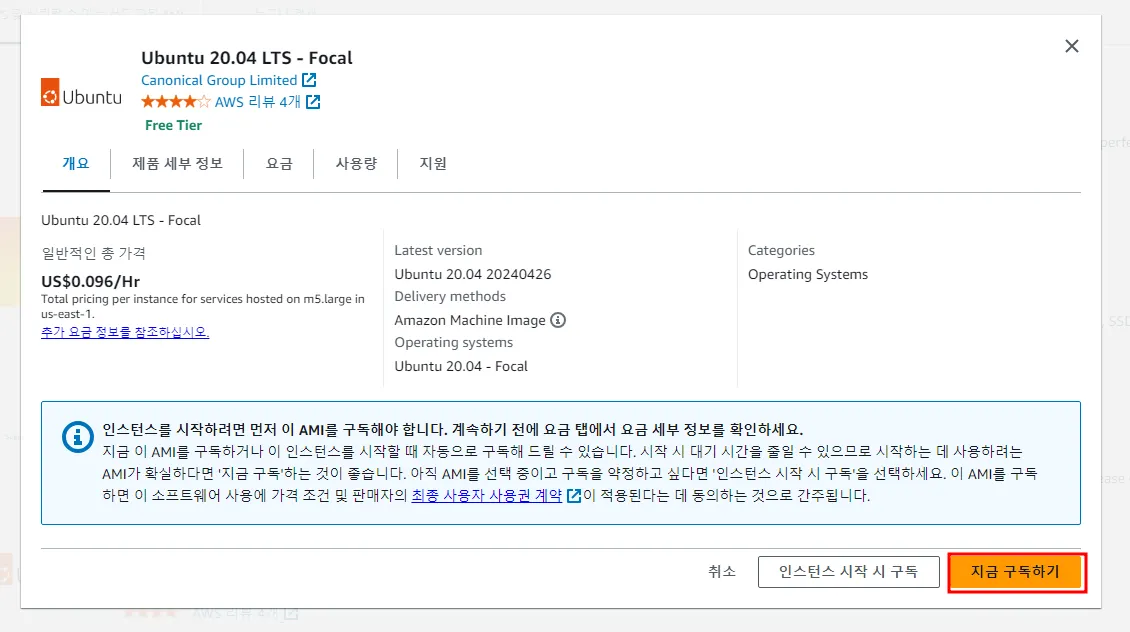This screenshot has width=1130, height=632.
Task: Click the Operating systems label
Action: (x=453, y=342)
